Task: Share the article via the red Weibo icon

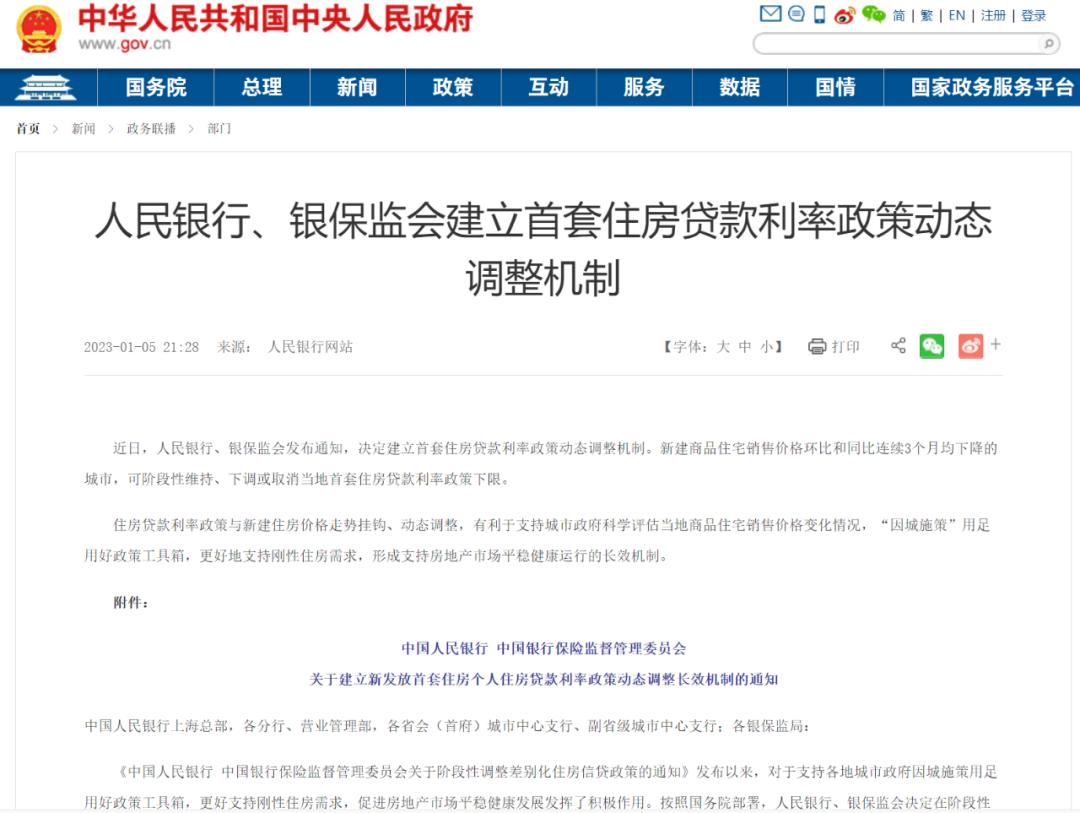Action: pyautogui.click(x=969, y=344)
